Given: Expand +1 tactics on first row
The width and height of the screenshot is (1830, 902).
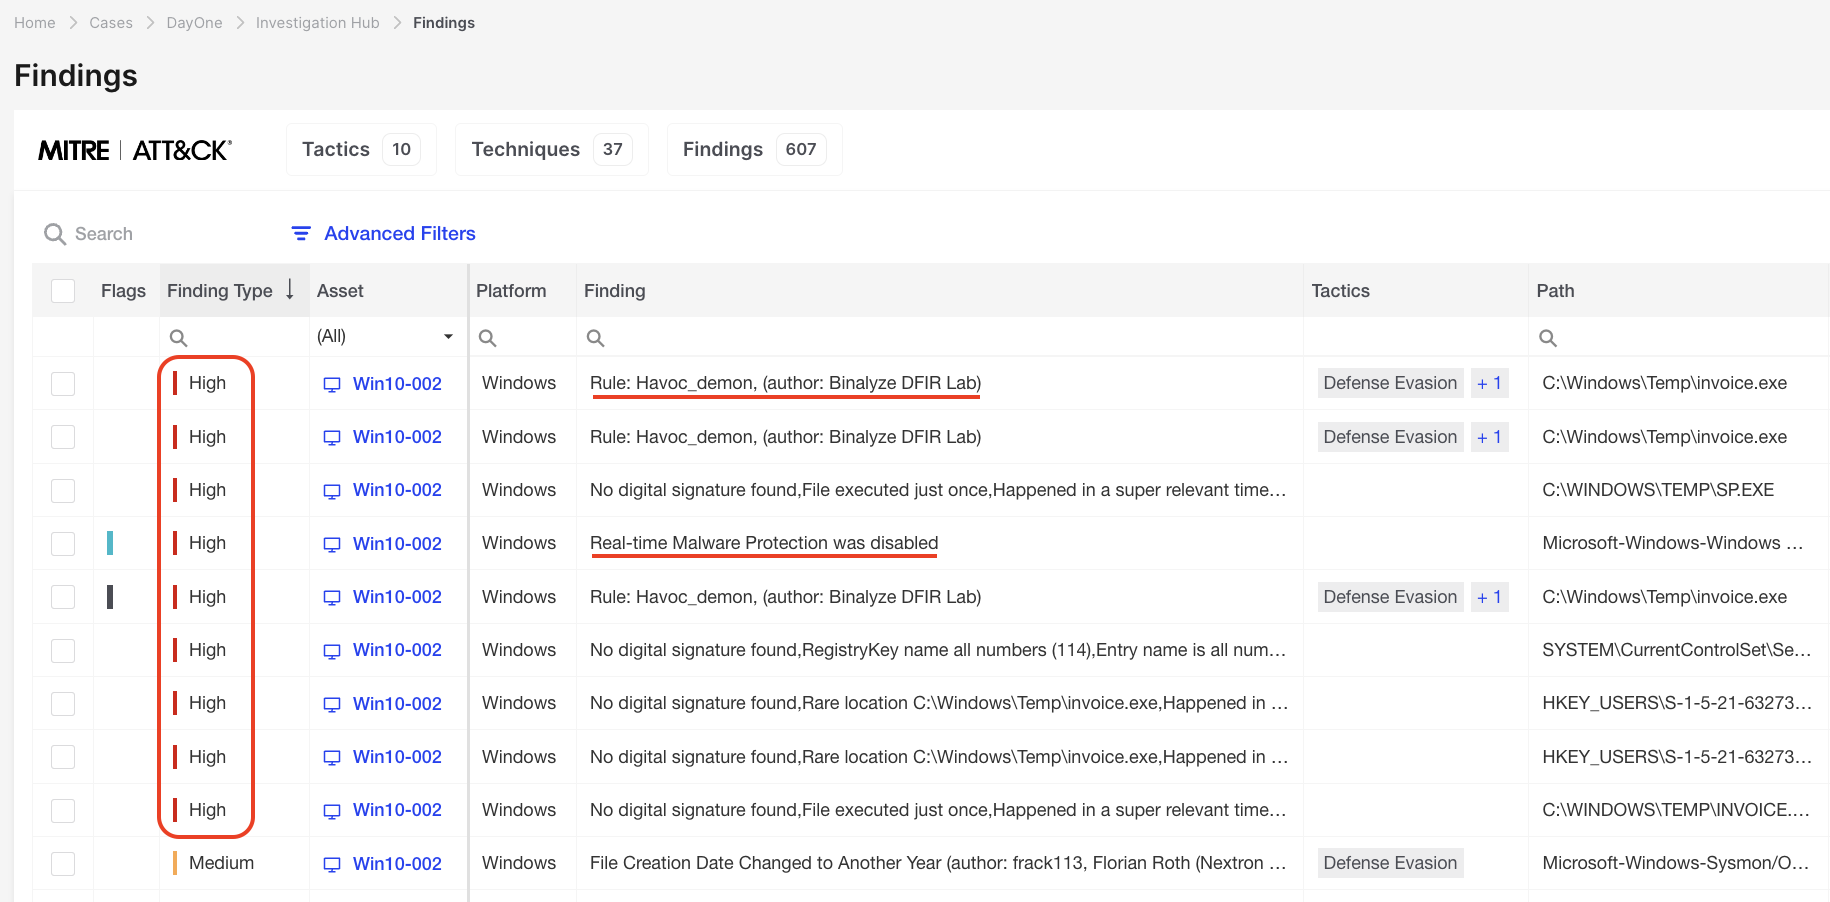Looking at the screenshot, I should pos(1489,383).
